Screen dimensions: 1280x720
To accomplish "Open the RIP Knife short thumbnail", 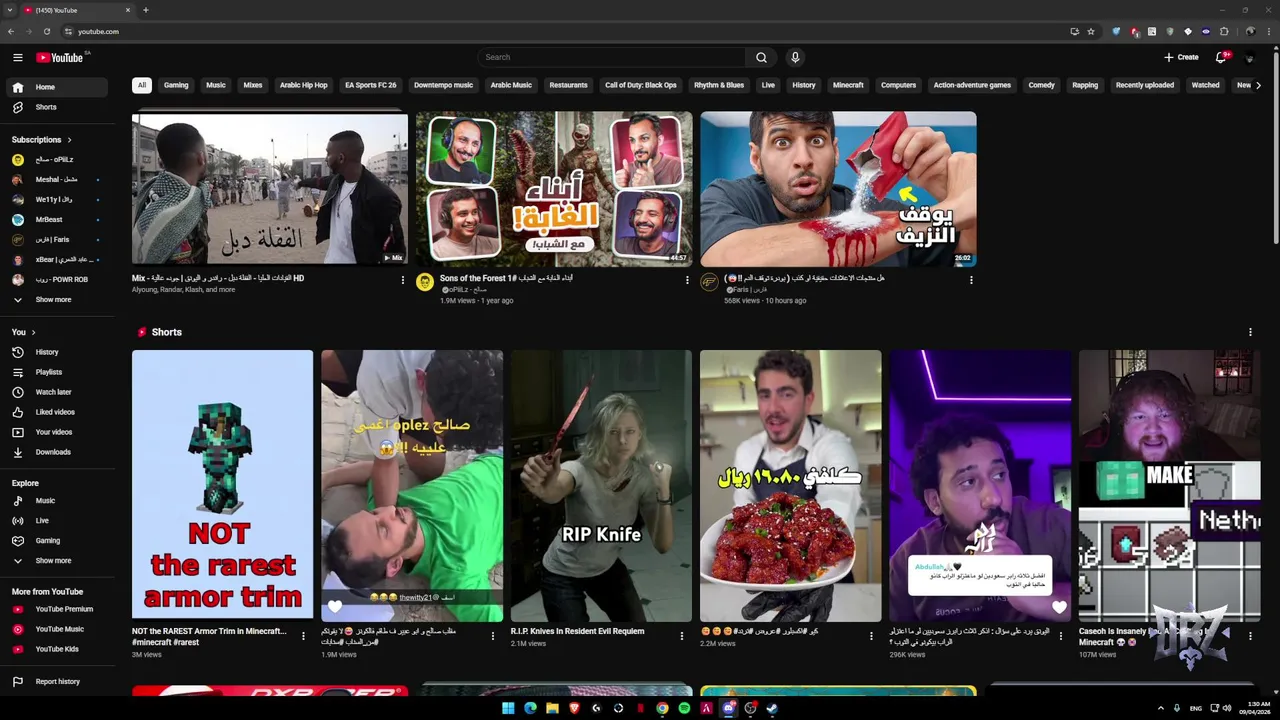I will [x=601, y=486].
